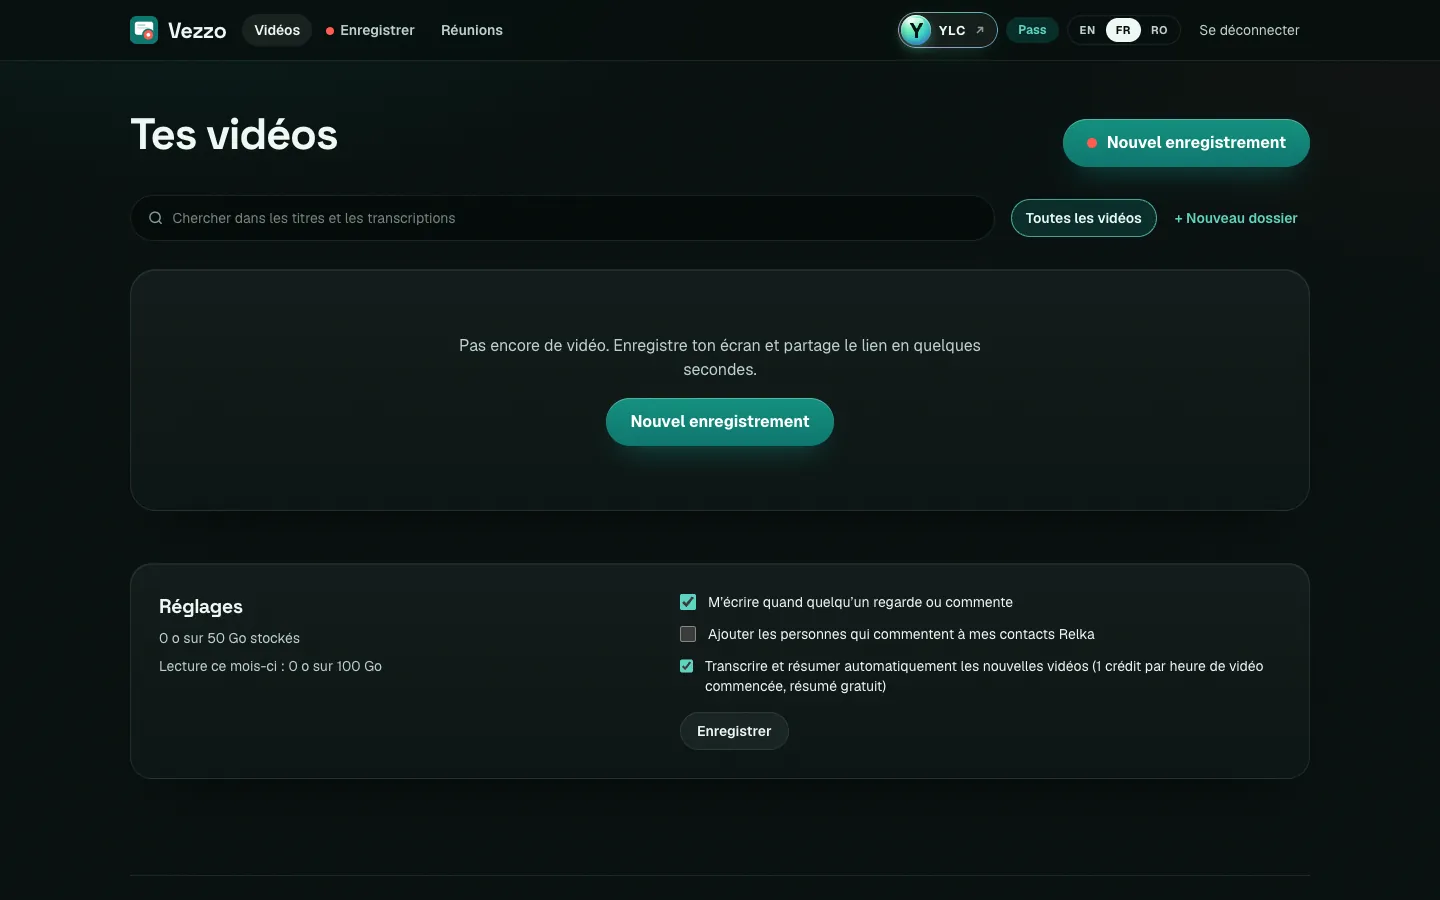Screen dimensions: 1440x900
Task: Click the Tes vidéos heading
Action: pos(234,135)
